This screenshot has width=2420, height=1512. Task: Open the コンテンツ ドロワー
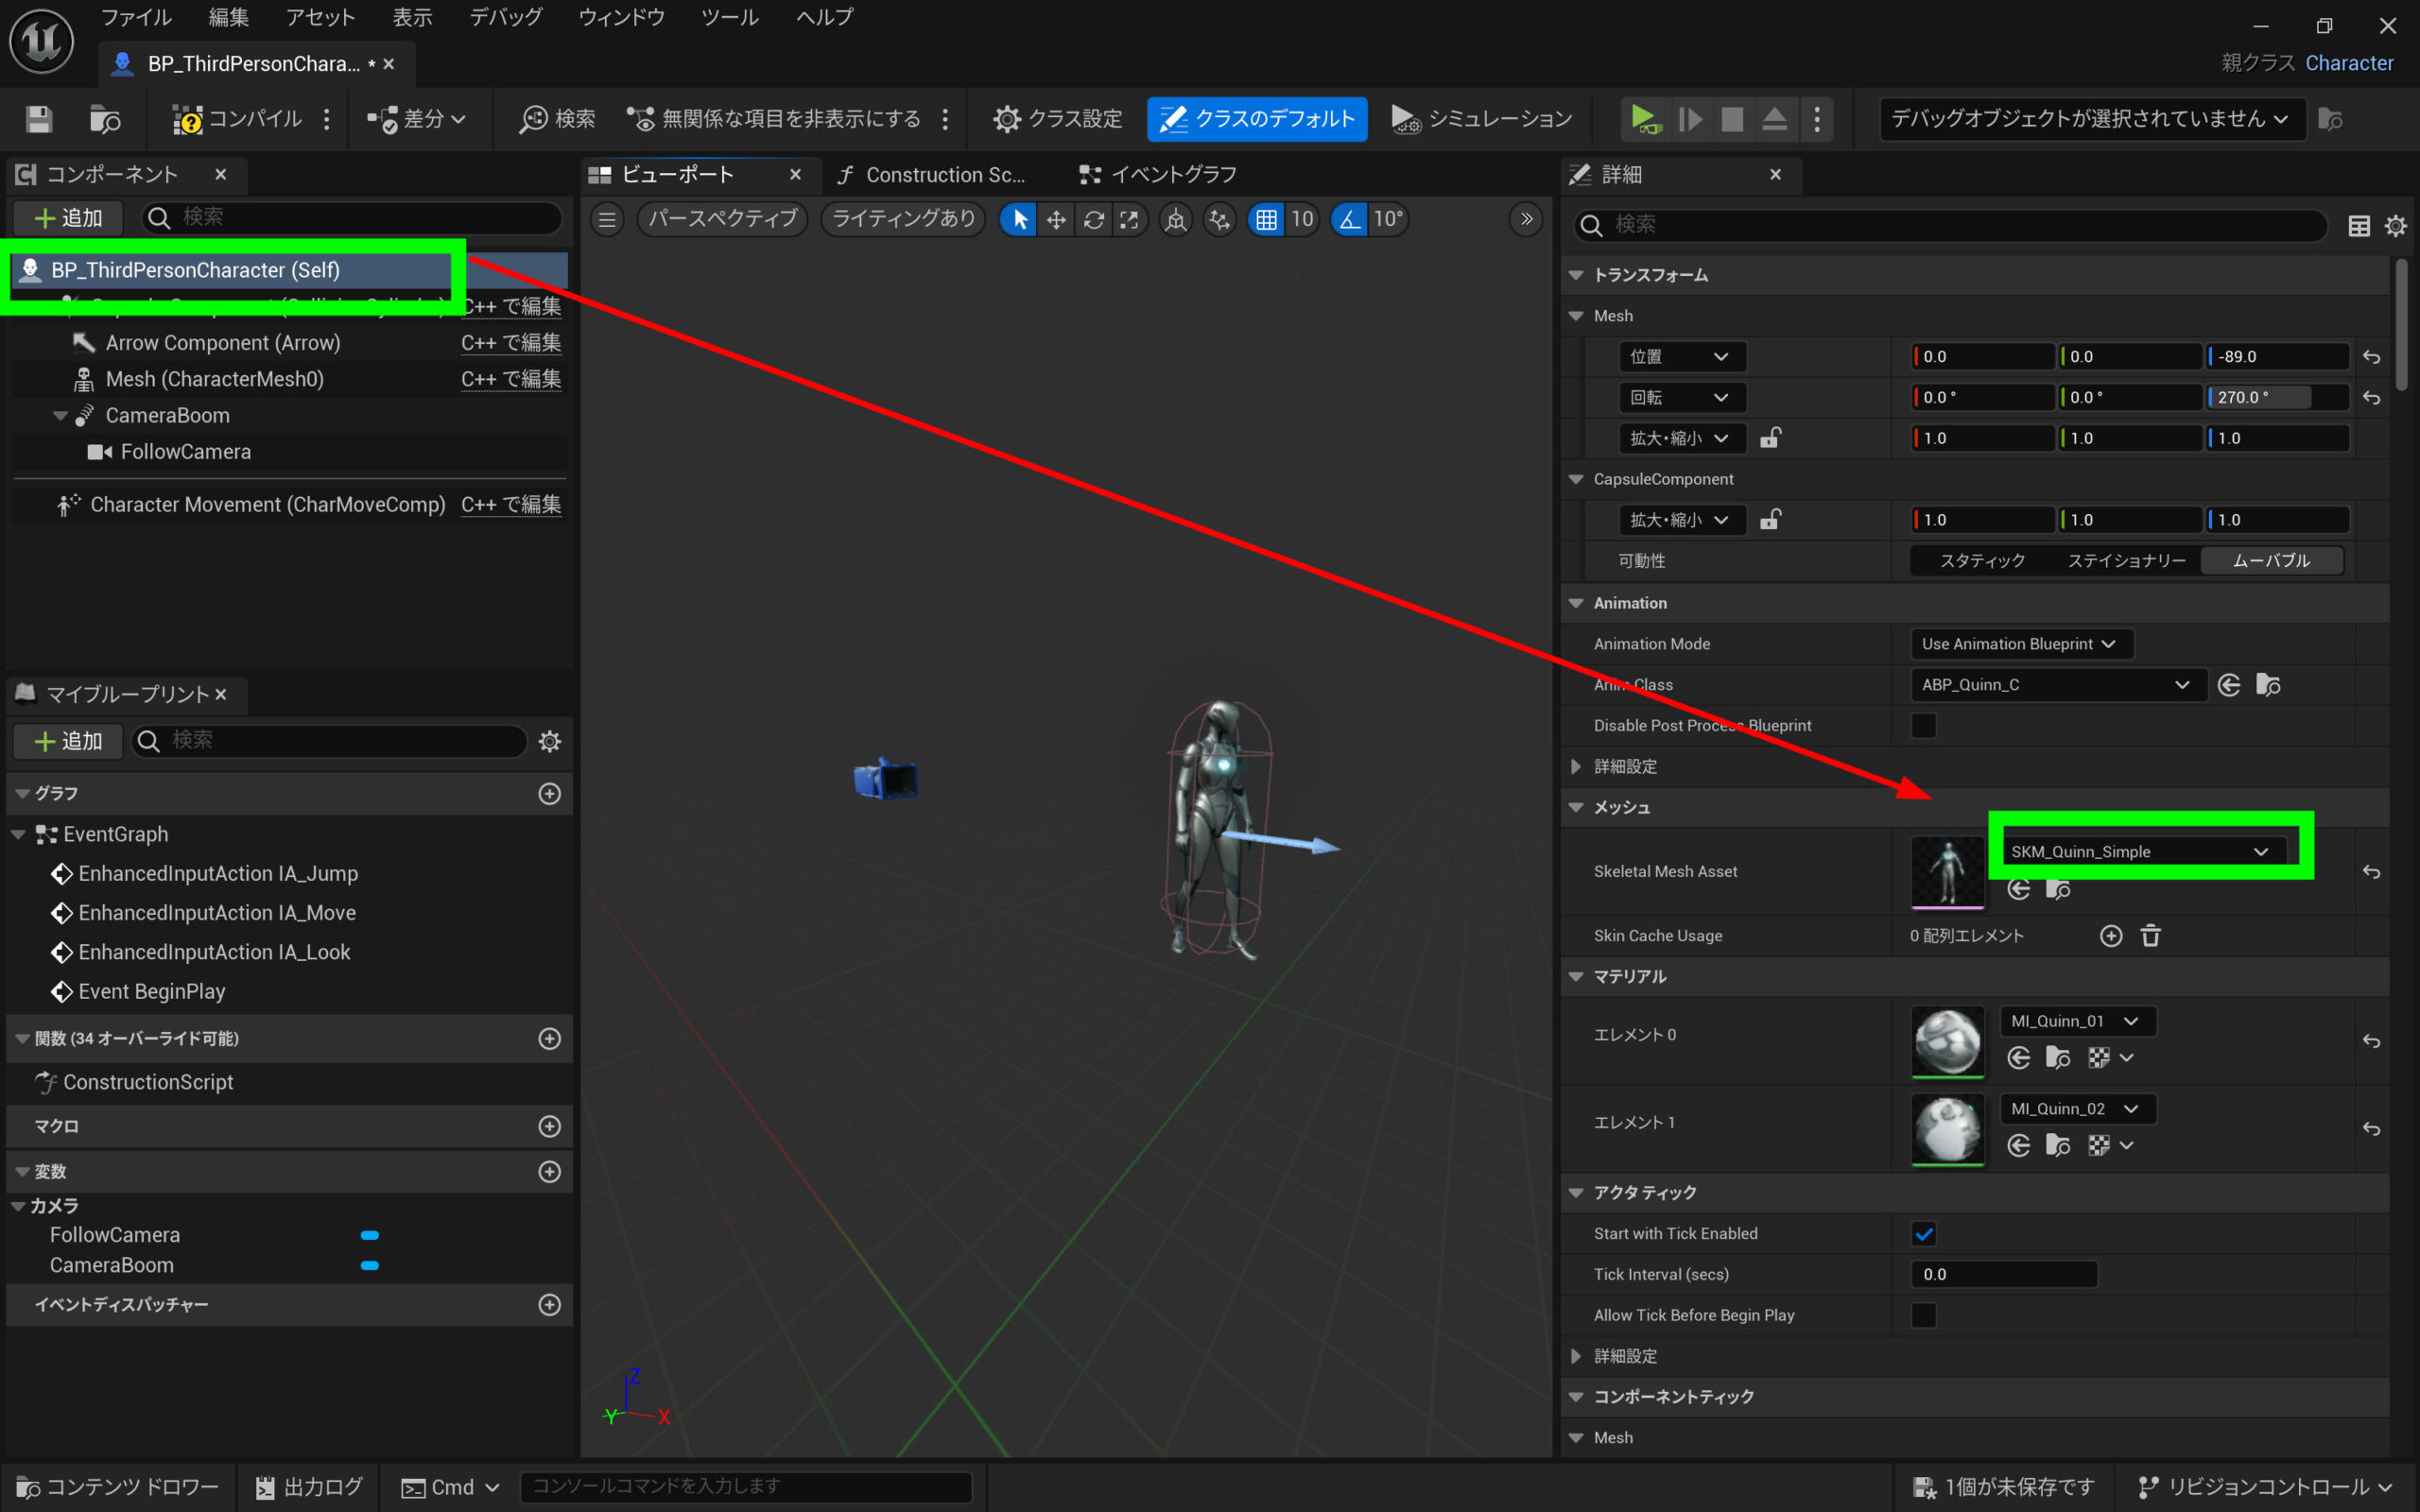coord(118,1487)
